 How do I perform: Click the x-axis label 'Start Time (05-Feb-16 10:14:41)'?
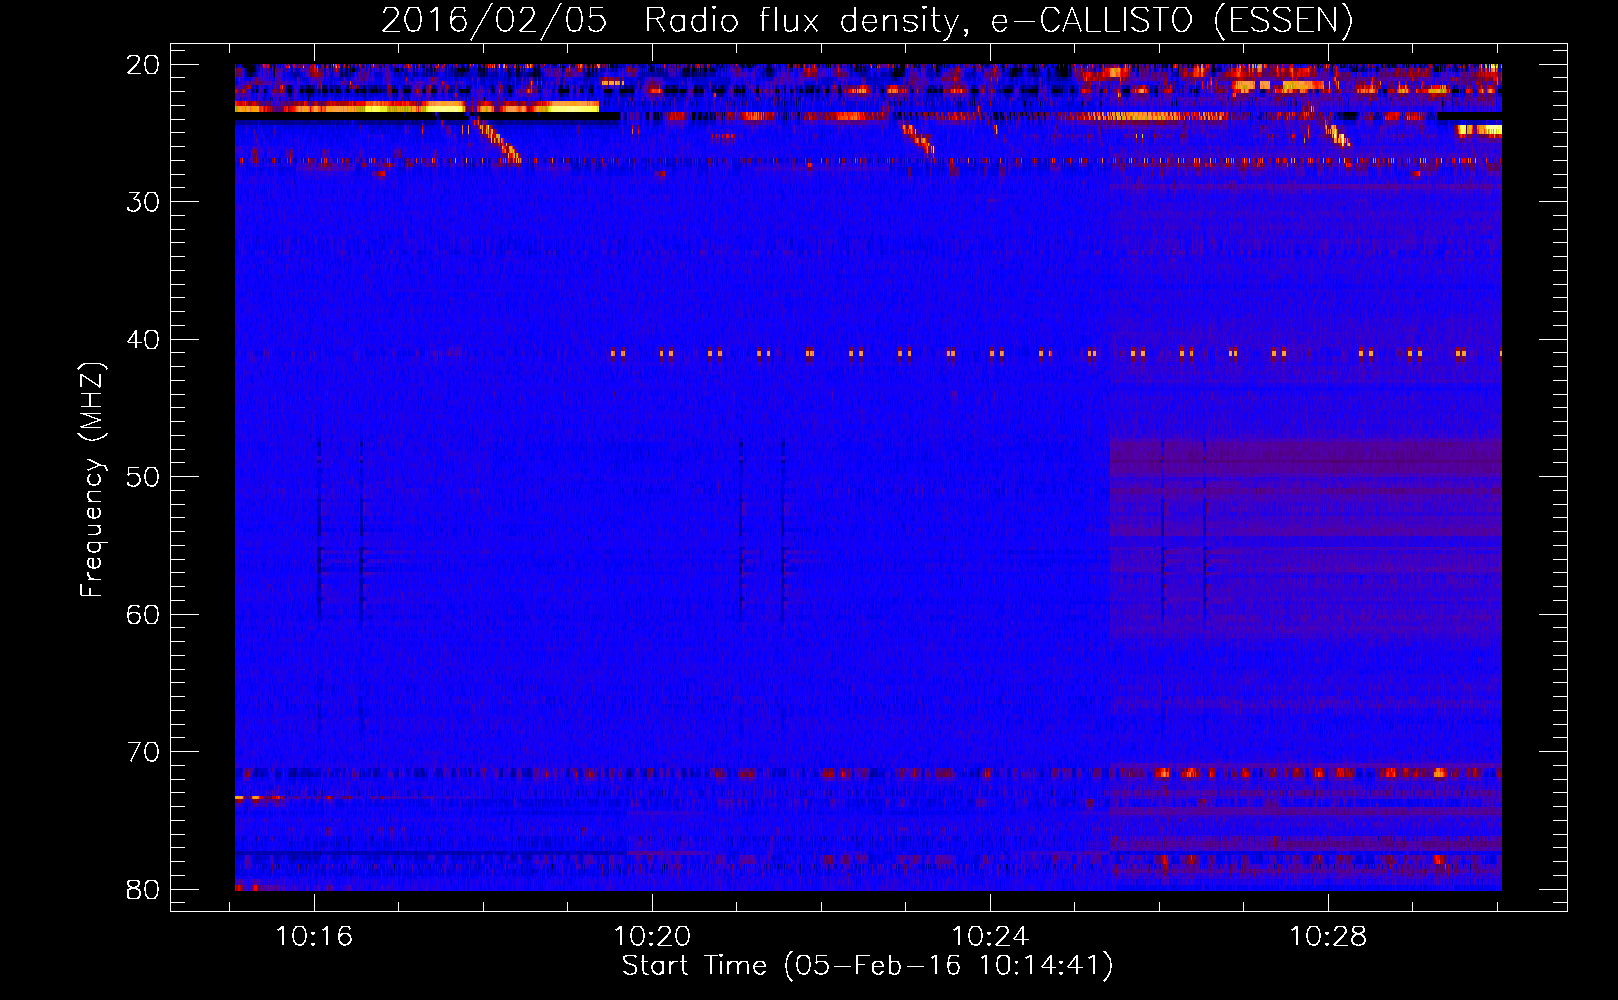coord(867,966)
